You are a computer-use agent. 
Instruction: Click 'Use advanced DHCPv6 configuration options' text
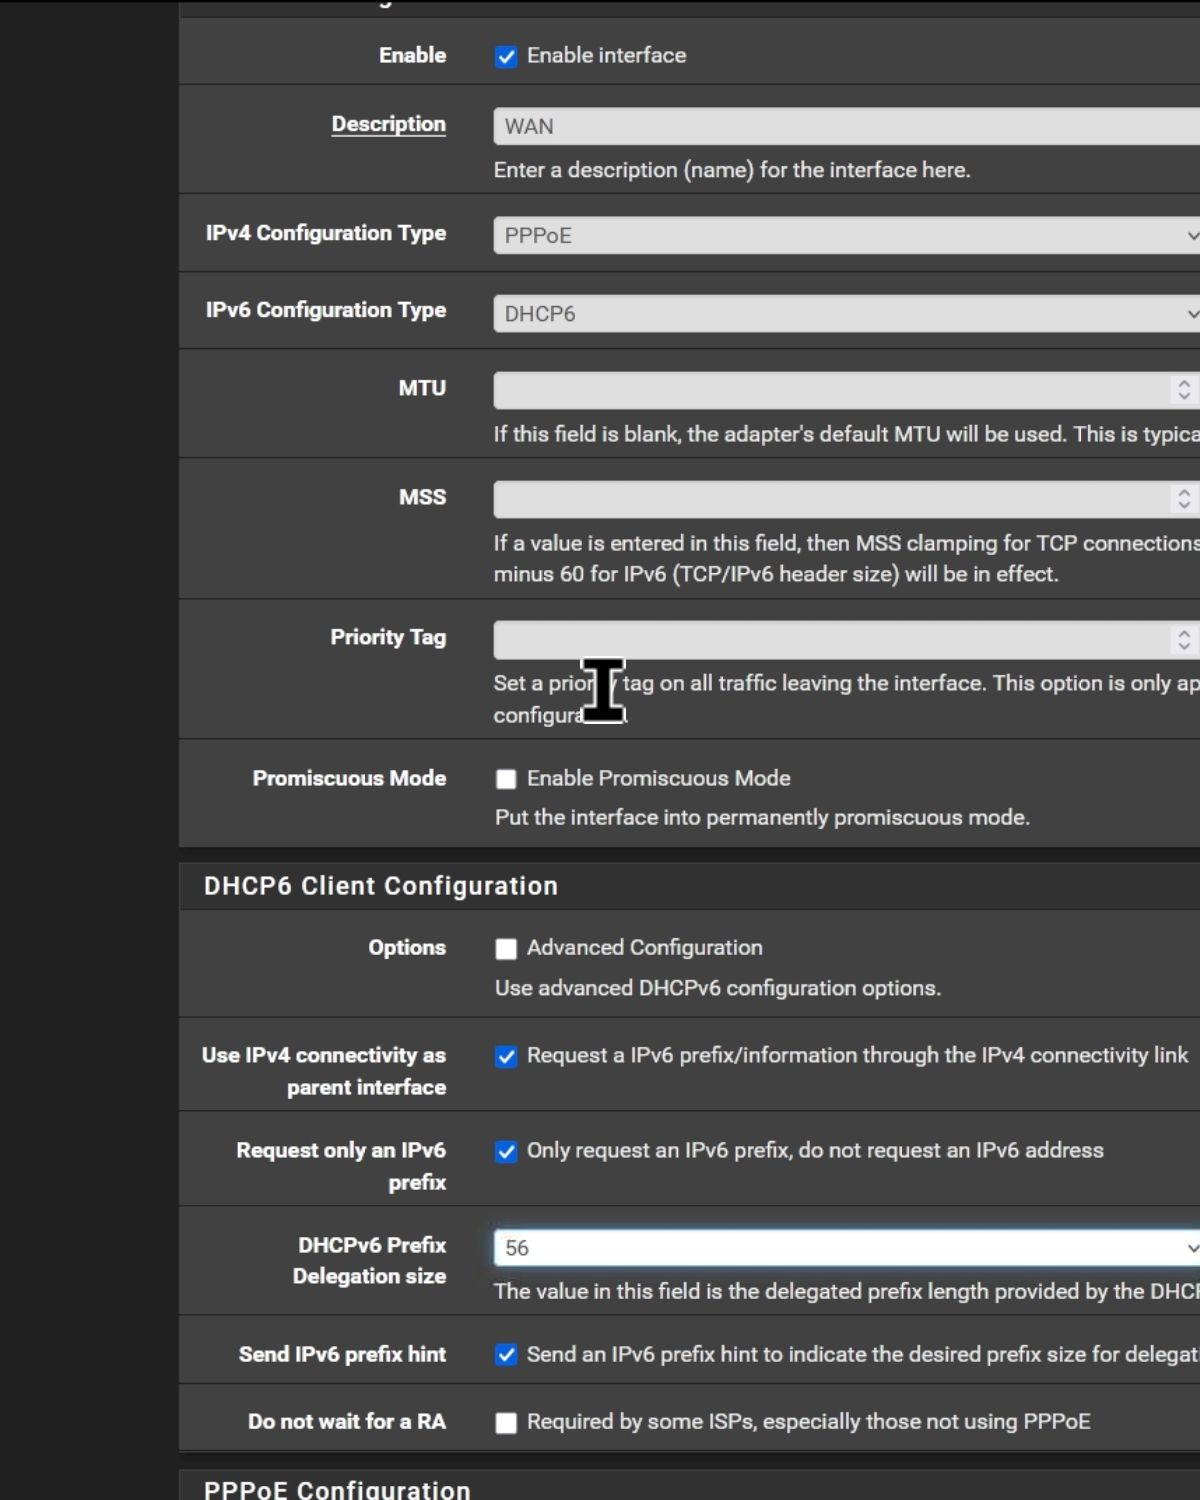tap(718, 988)
